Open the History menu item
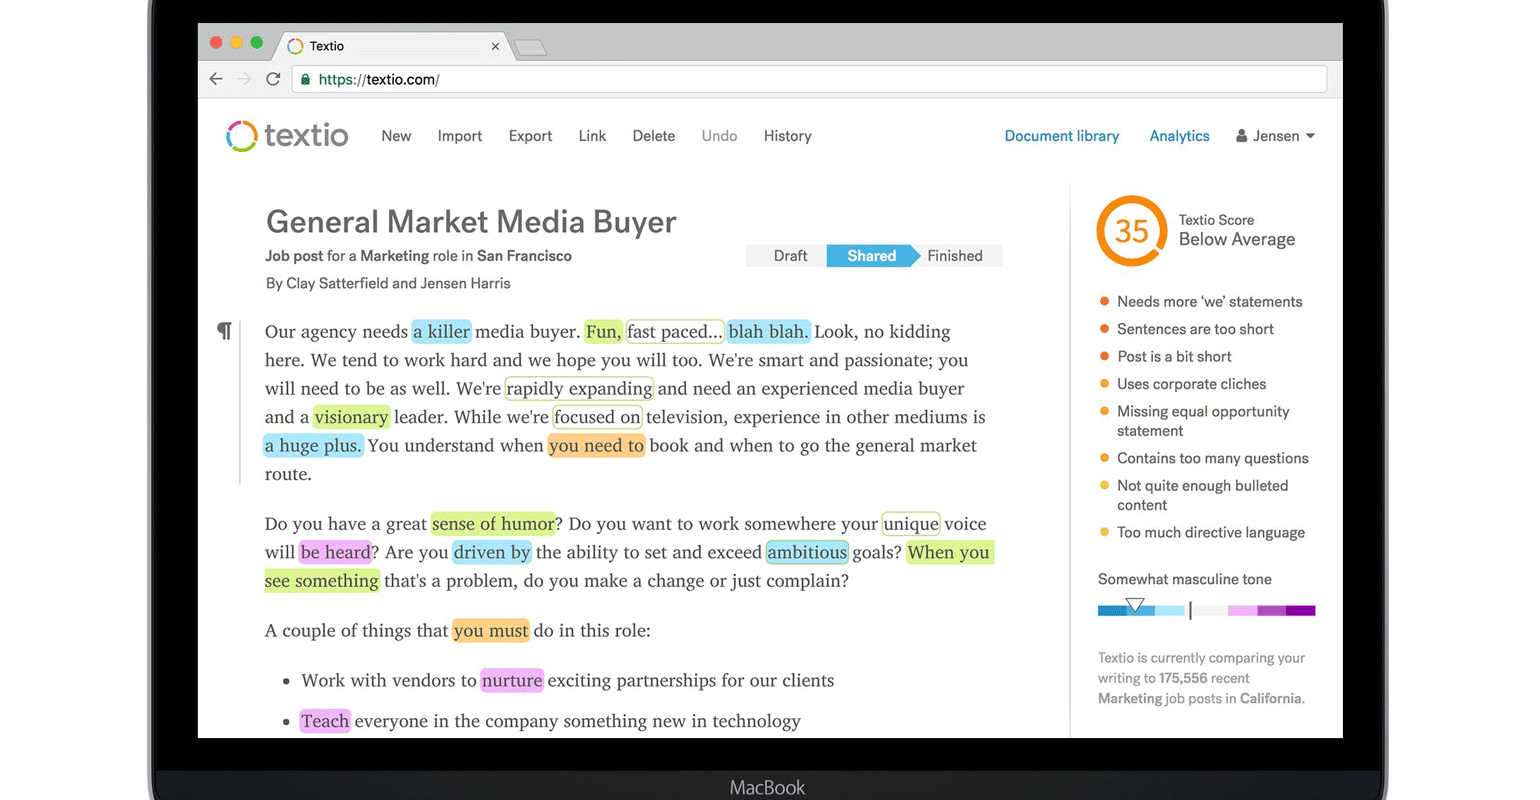Screen dimensions: 1540x800 (787, 136)
